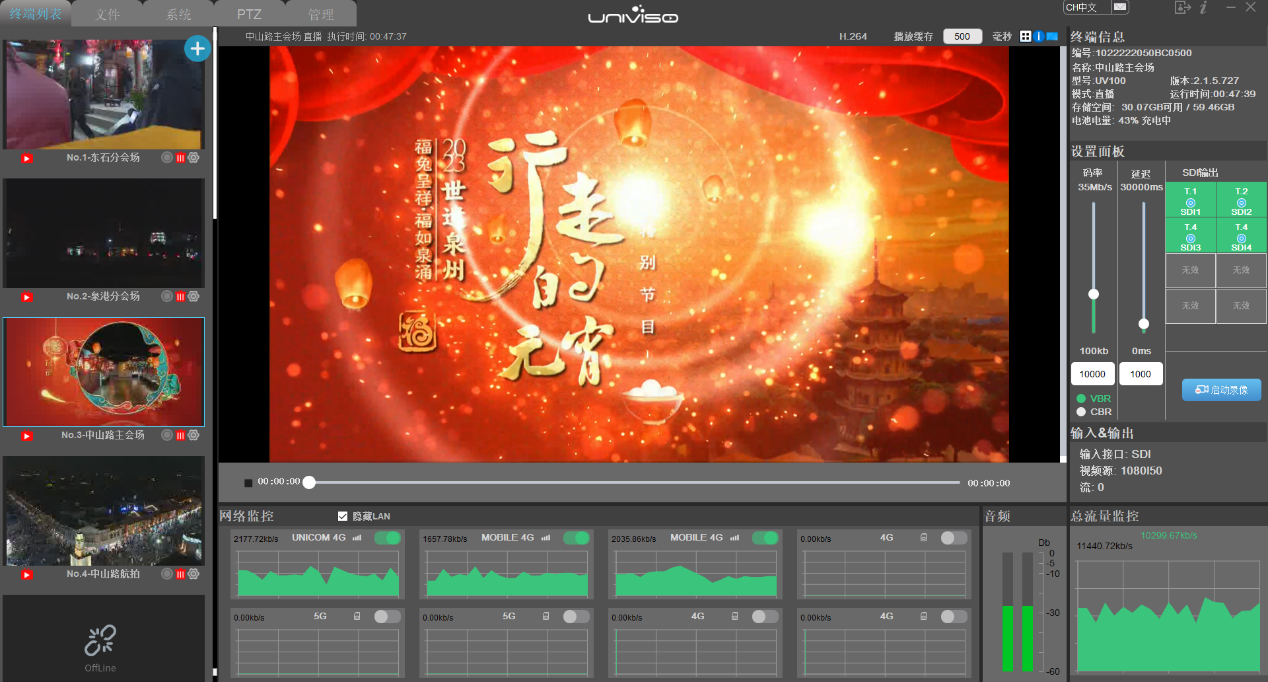
Task: Open the 管理 tab
Action: [x=321, y=14]
